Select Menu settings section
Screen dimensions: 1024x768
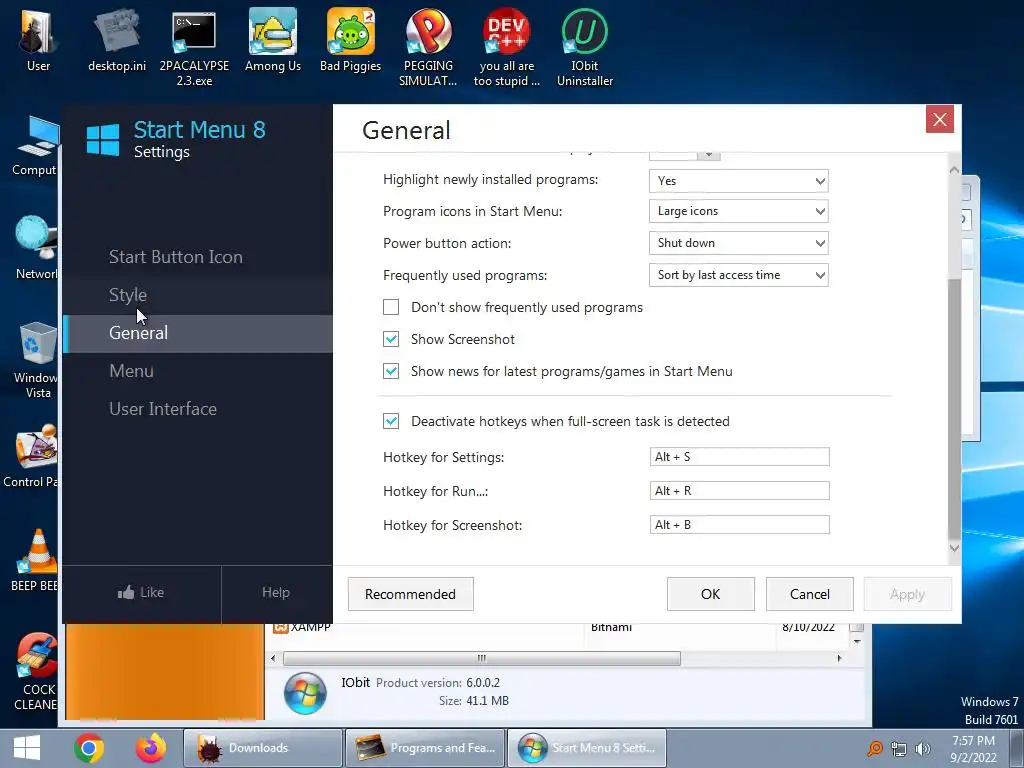click(198, 371)
